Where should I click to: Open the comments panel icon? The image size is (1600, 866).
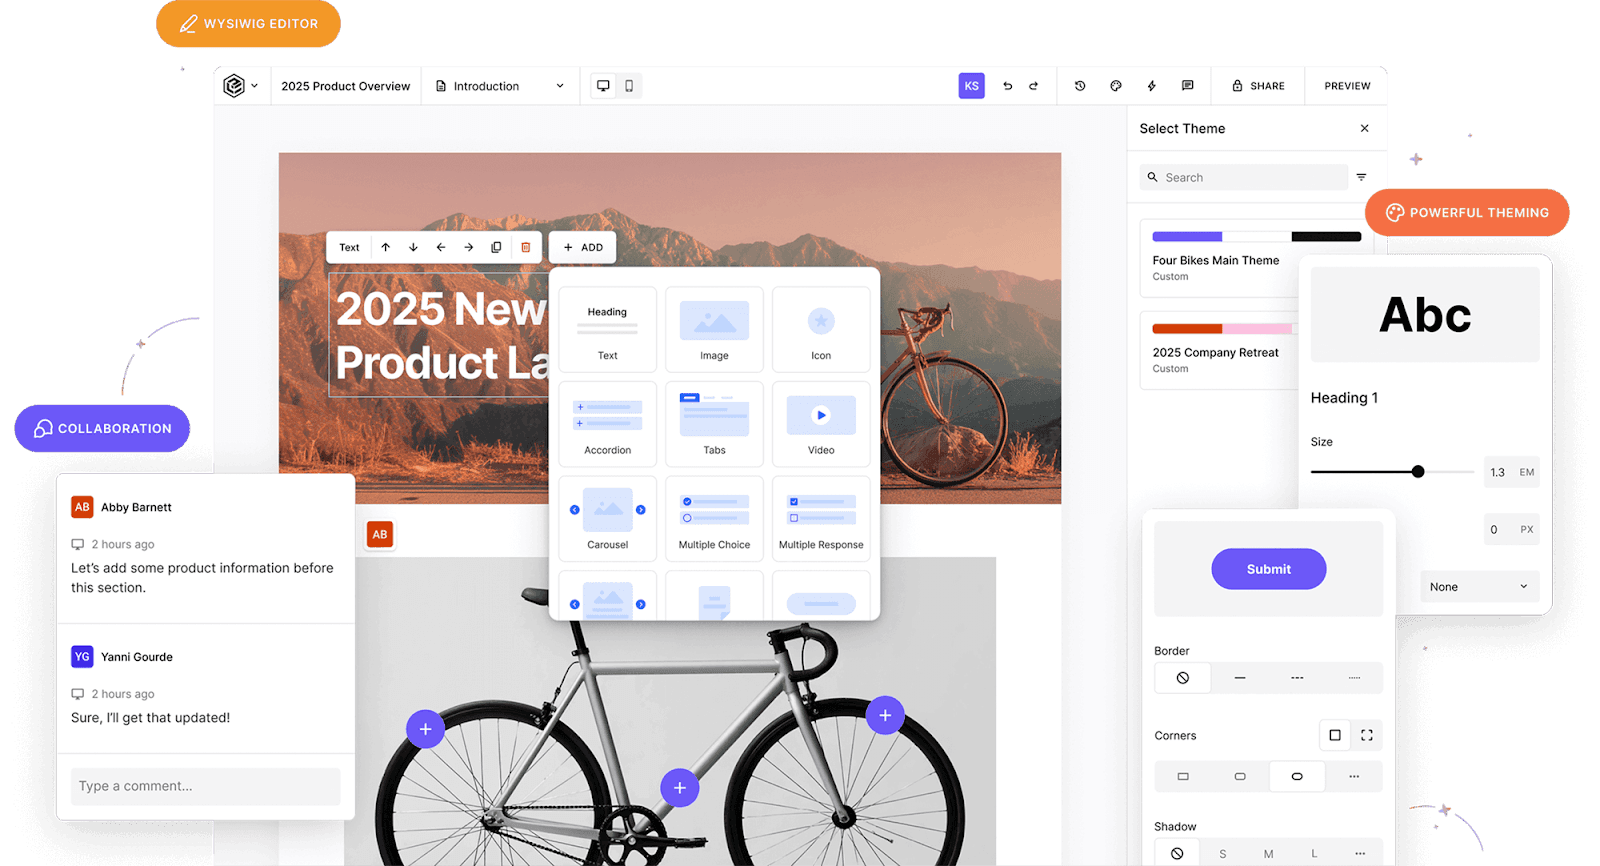tap(1188, 86)
